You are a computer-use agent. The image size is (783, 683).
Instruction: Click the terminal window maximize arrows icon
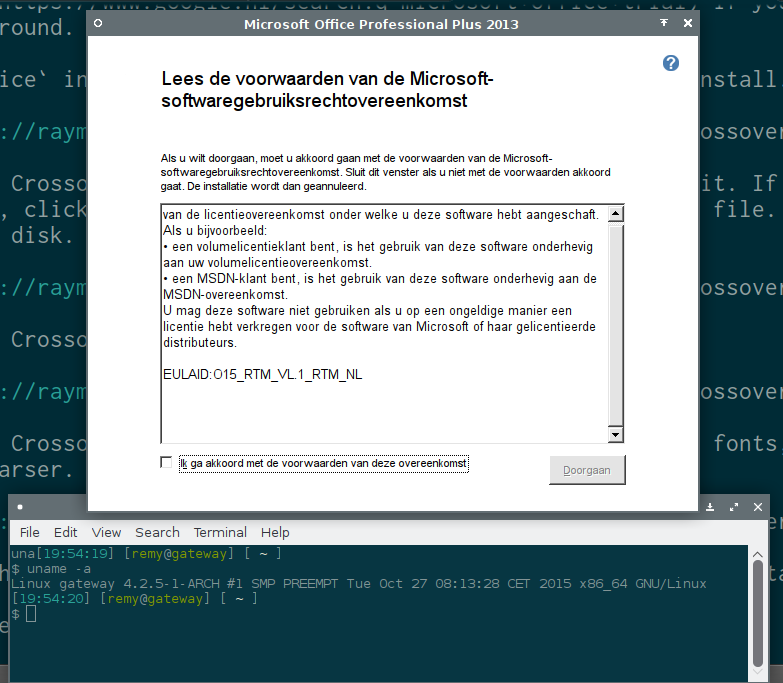point(734,507)
